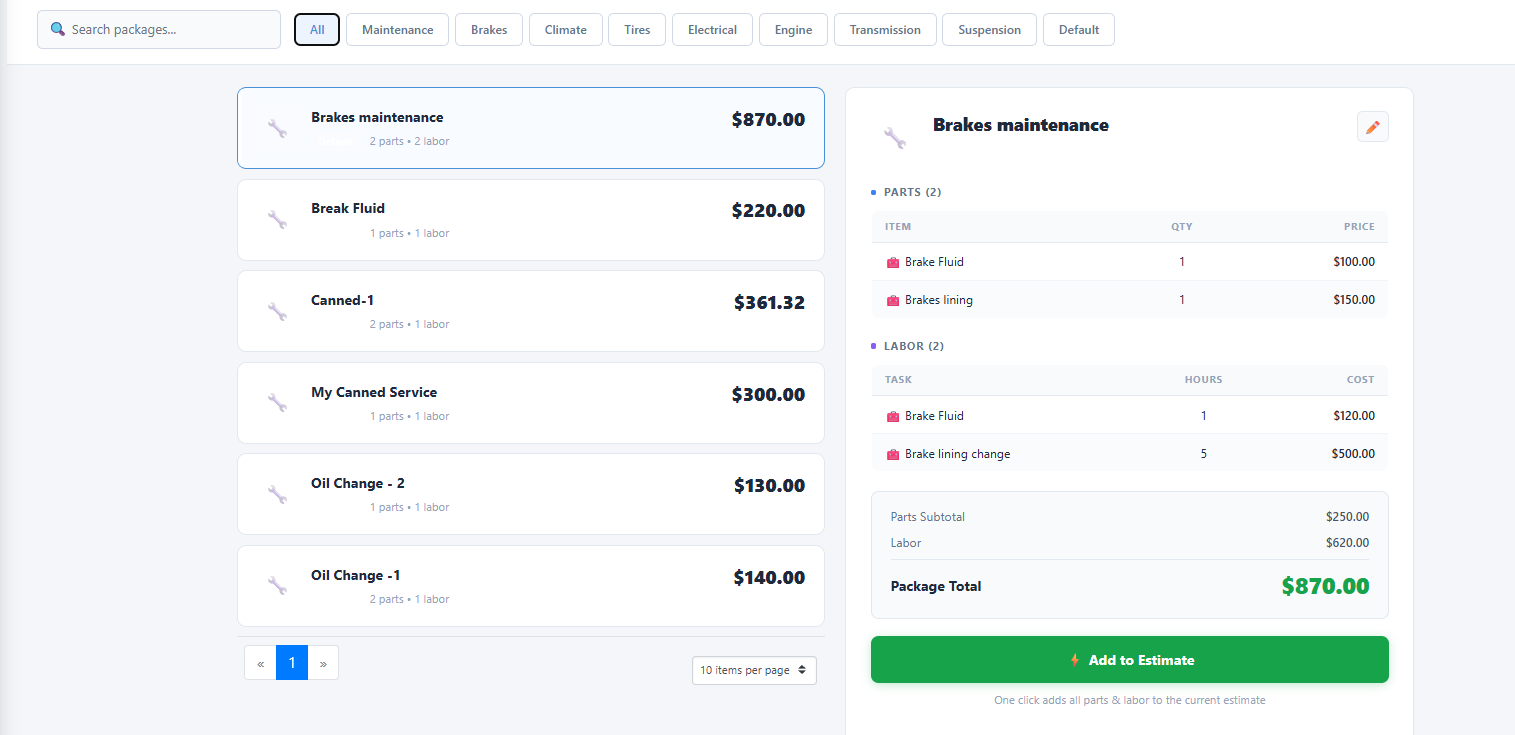
Task: Choose the Suspension filter chip
Action: point(989,30)
